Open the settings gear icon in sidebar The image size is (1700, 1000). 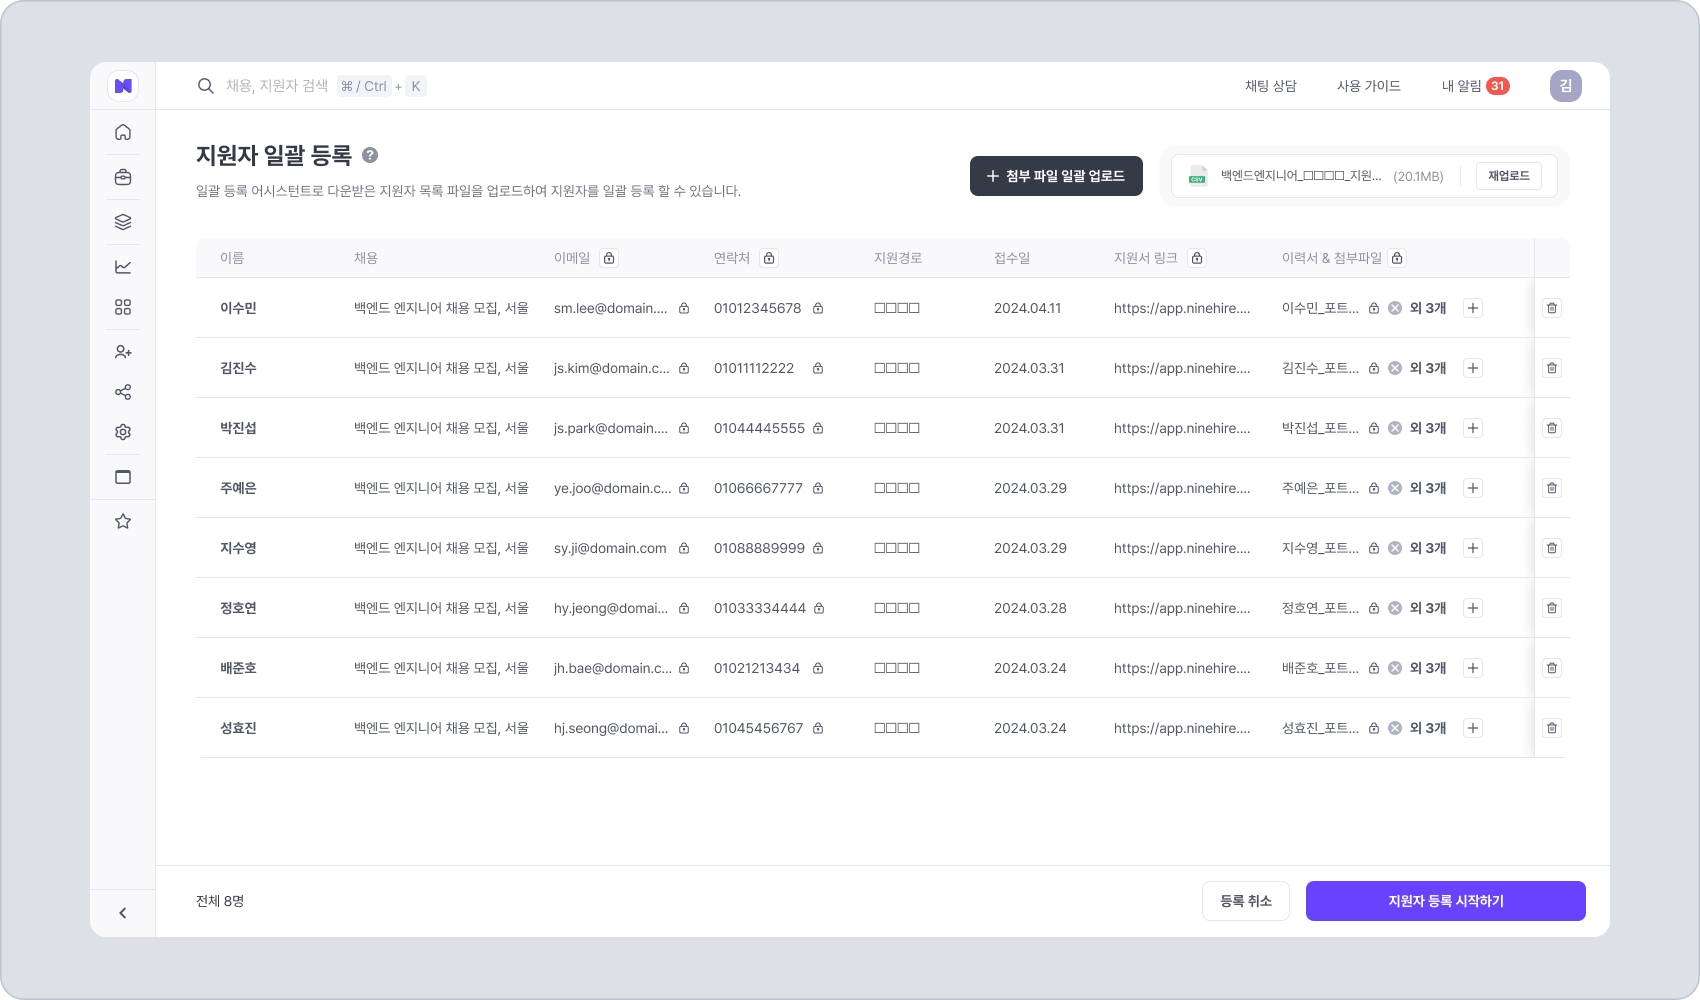click(123, 432)
